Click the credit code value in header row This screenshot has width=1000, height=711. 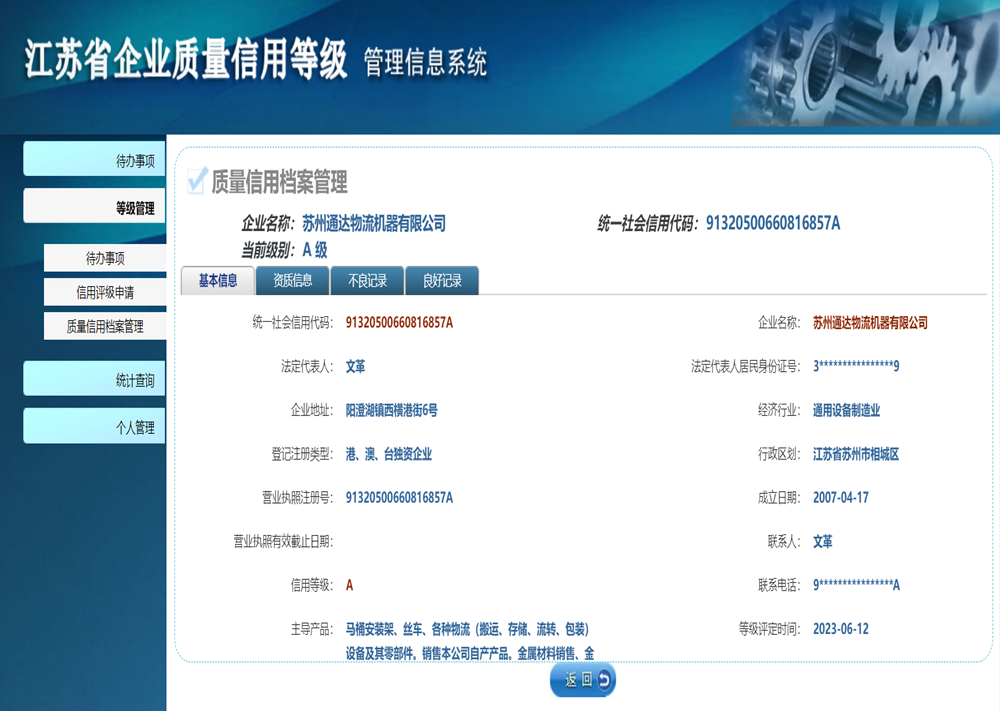click(x=773, y=223)
